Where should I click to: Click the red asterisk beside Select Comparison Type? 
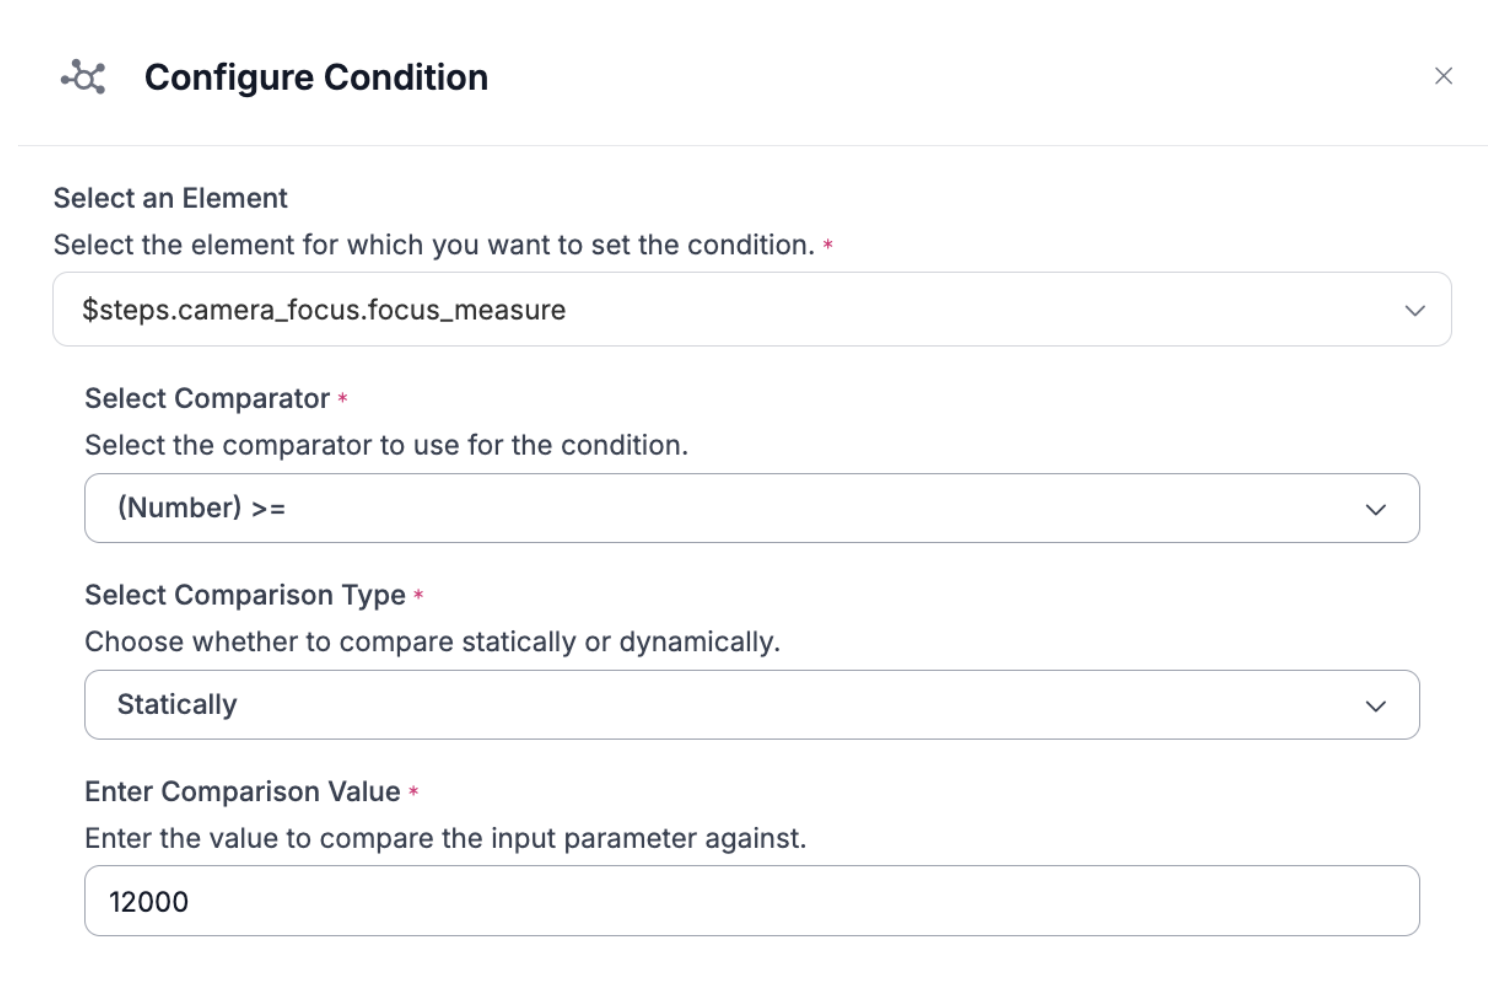tap(418, 595)
